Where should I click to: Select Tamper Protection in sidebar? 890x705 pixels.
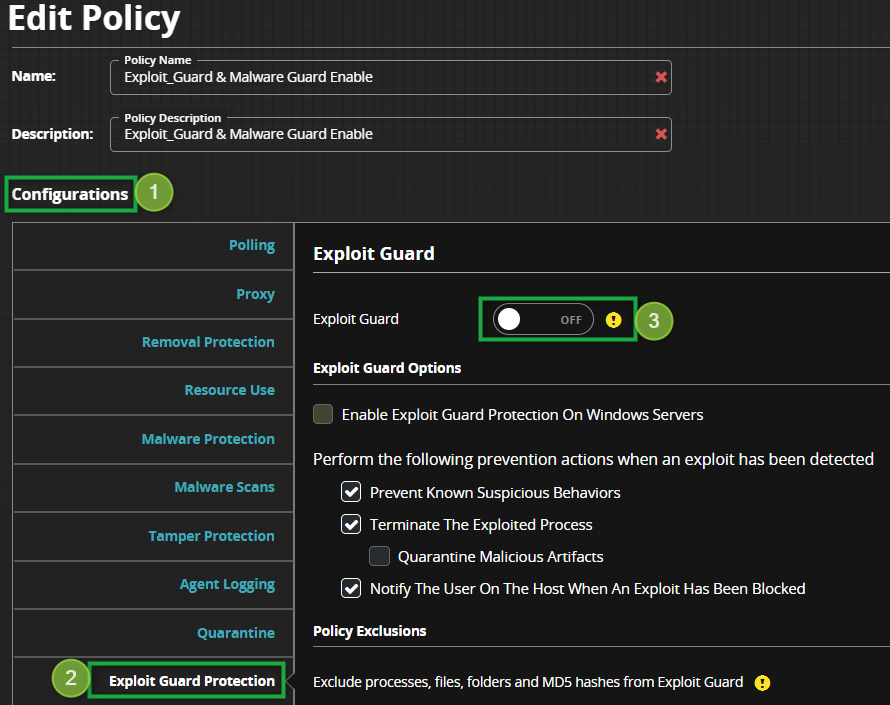211,536
